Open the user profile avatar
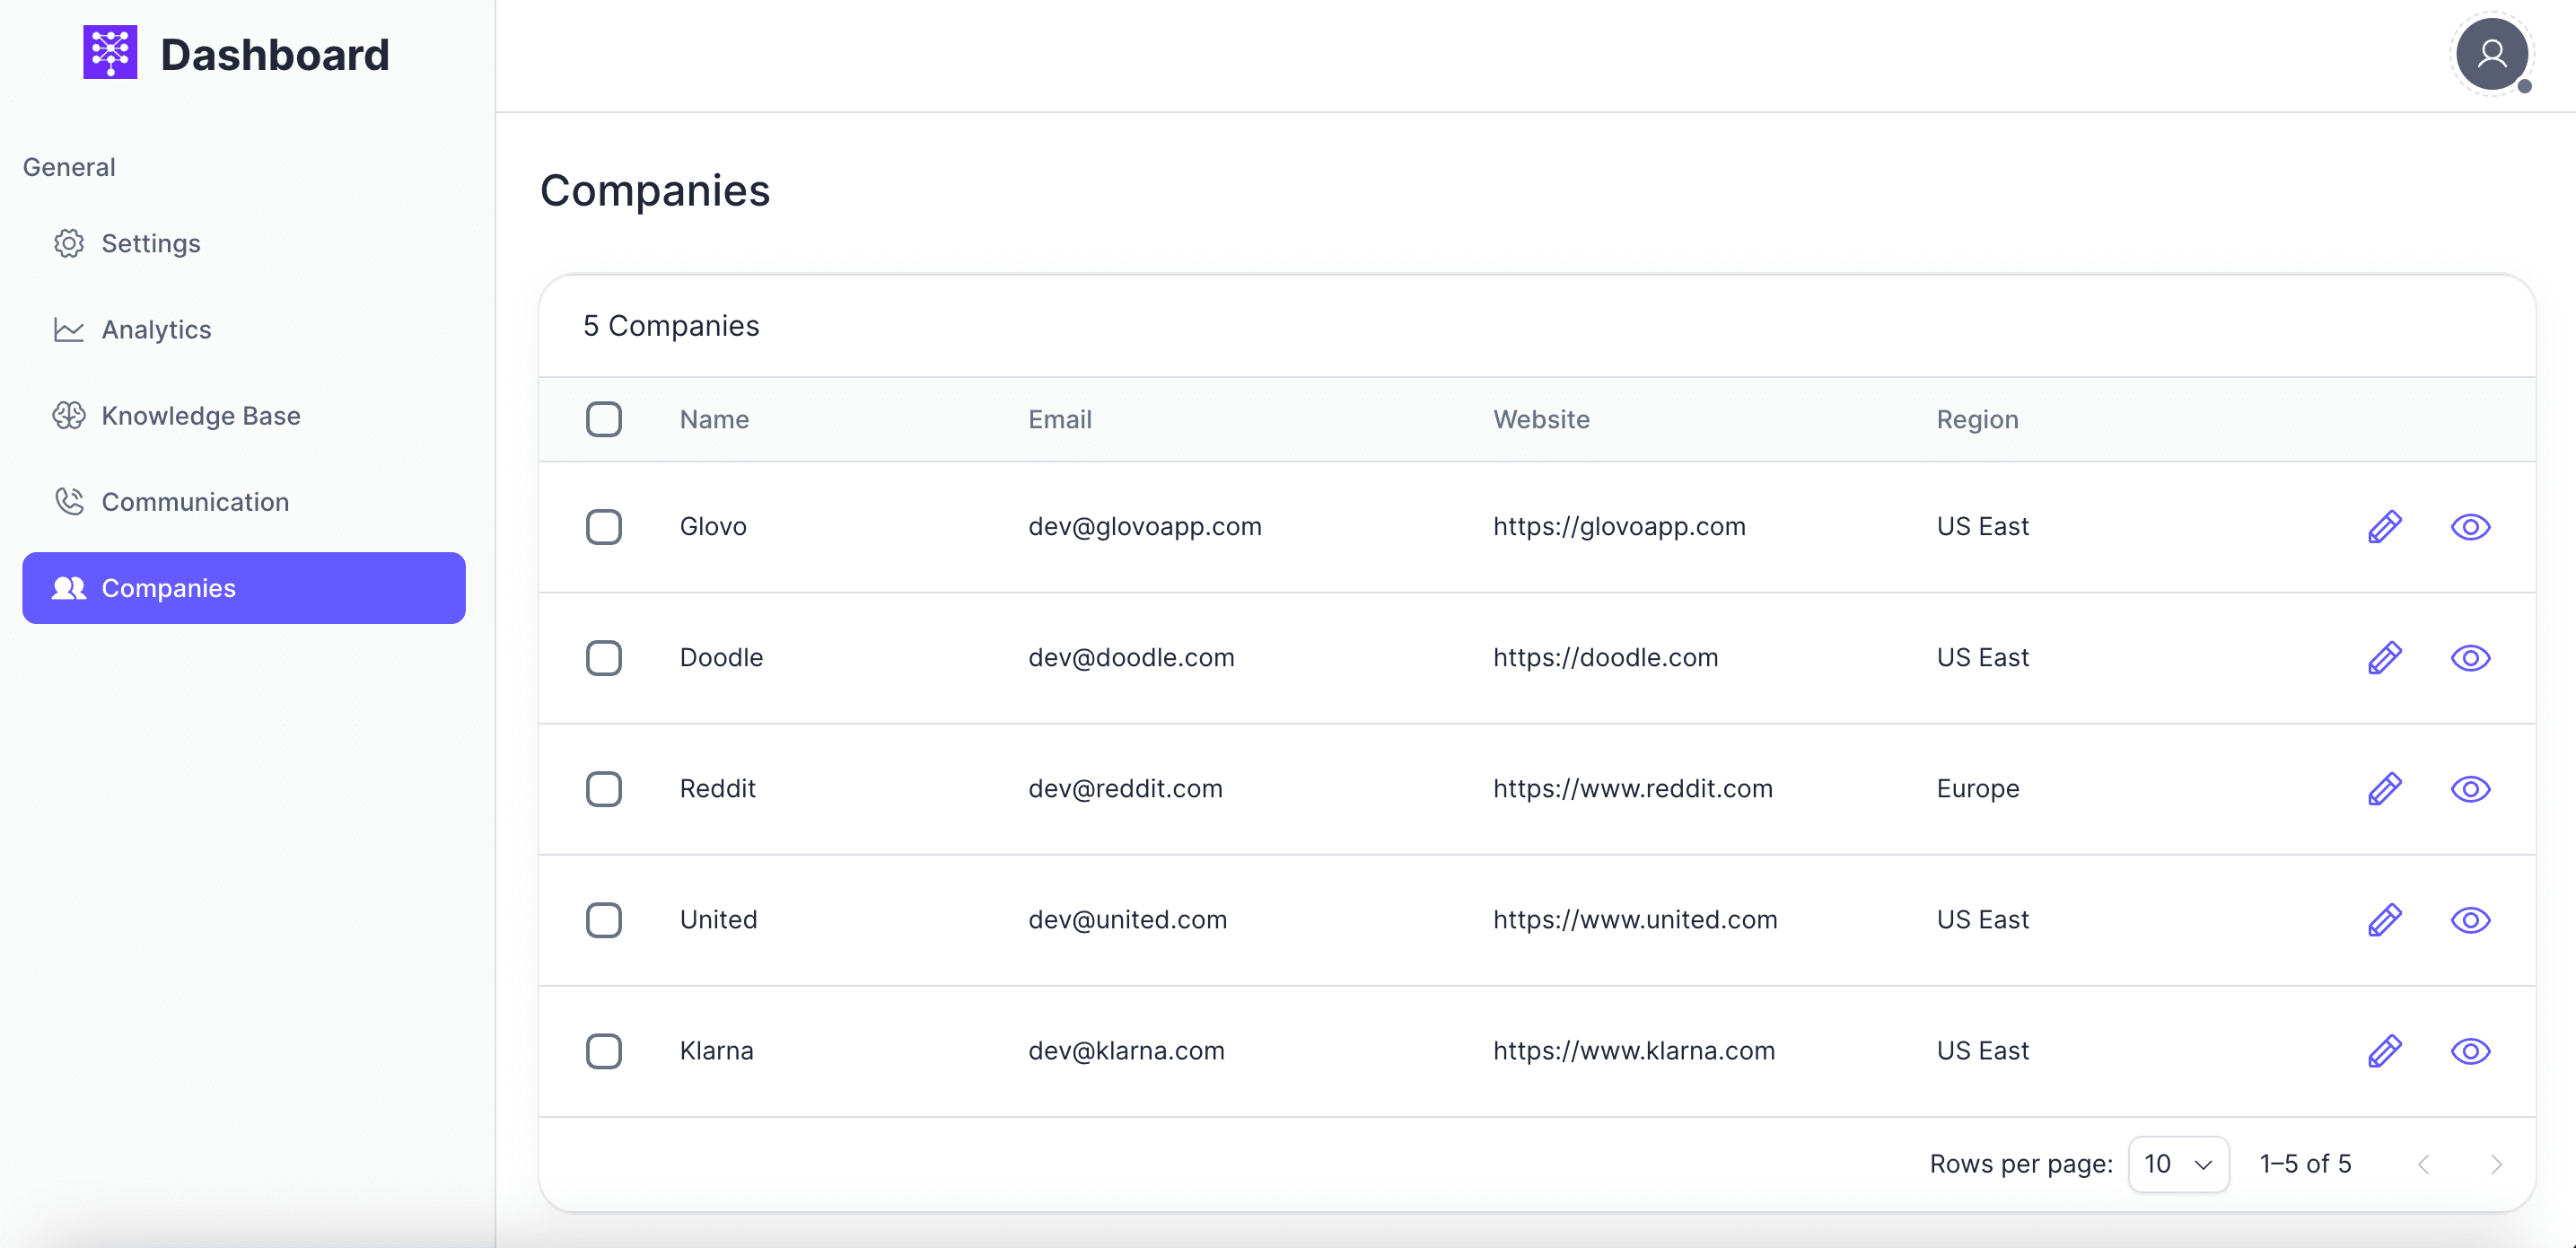The image size is (2576, 1248). 2491,54
